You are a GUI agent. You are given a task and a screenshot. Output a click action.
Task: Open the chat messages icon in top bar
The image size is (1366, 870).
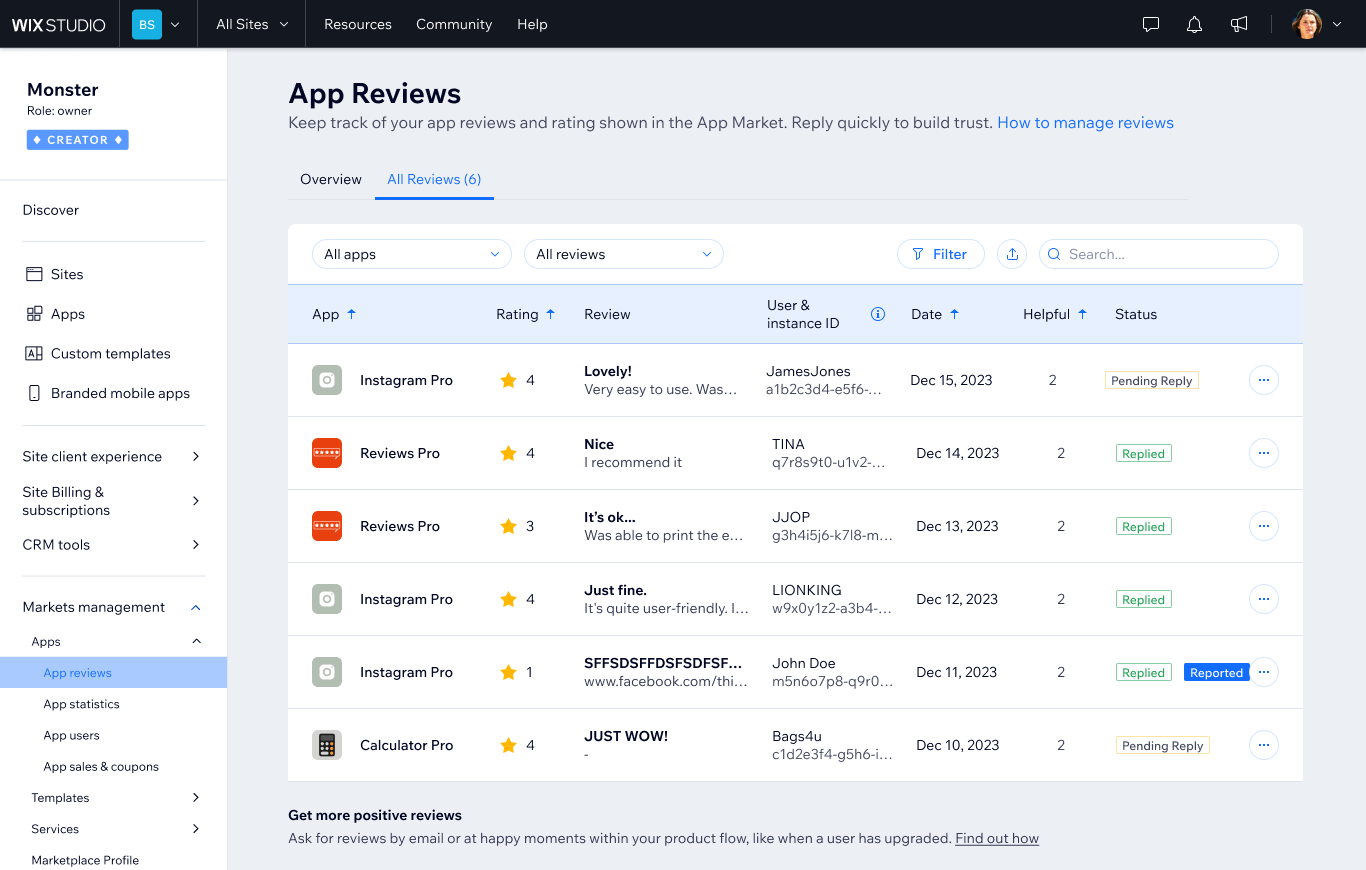pos(1151,24)
